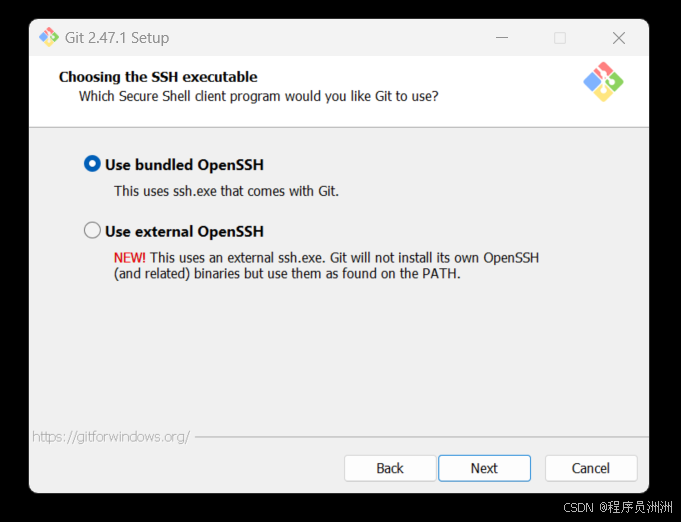Click the "Use external OpenSSH" label text

point(184,231)
